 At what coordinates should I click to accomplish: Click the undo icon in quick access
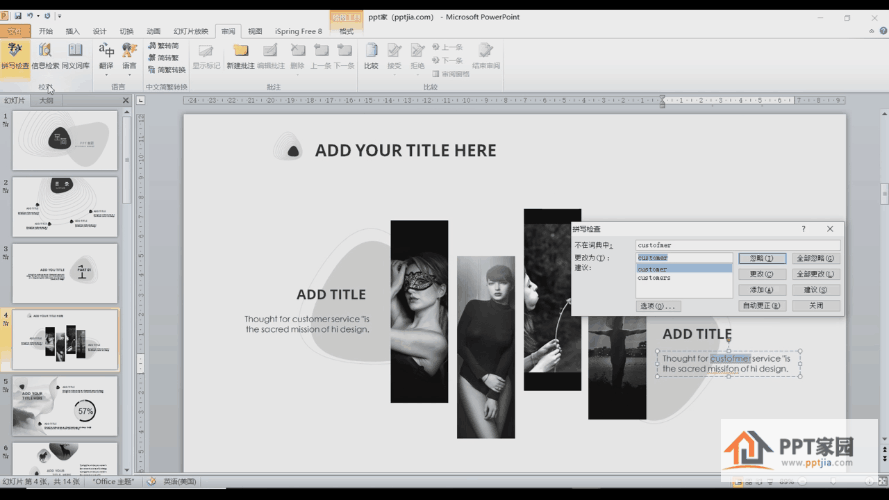tap(29, 16)
